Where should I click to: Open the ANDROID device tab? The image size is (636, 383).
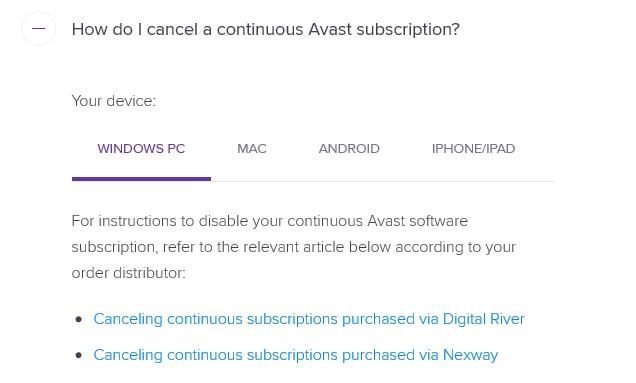pyautogui.click(x=349, y=148)
